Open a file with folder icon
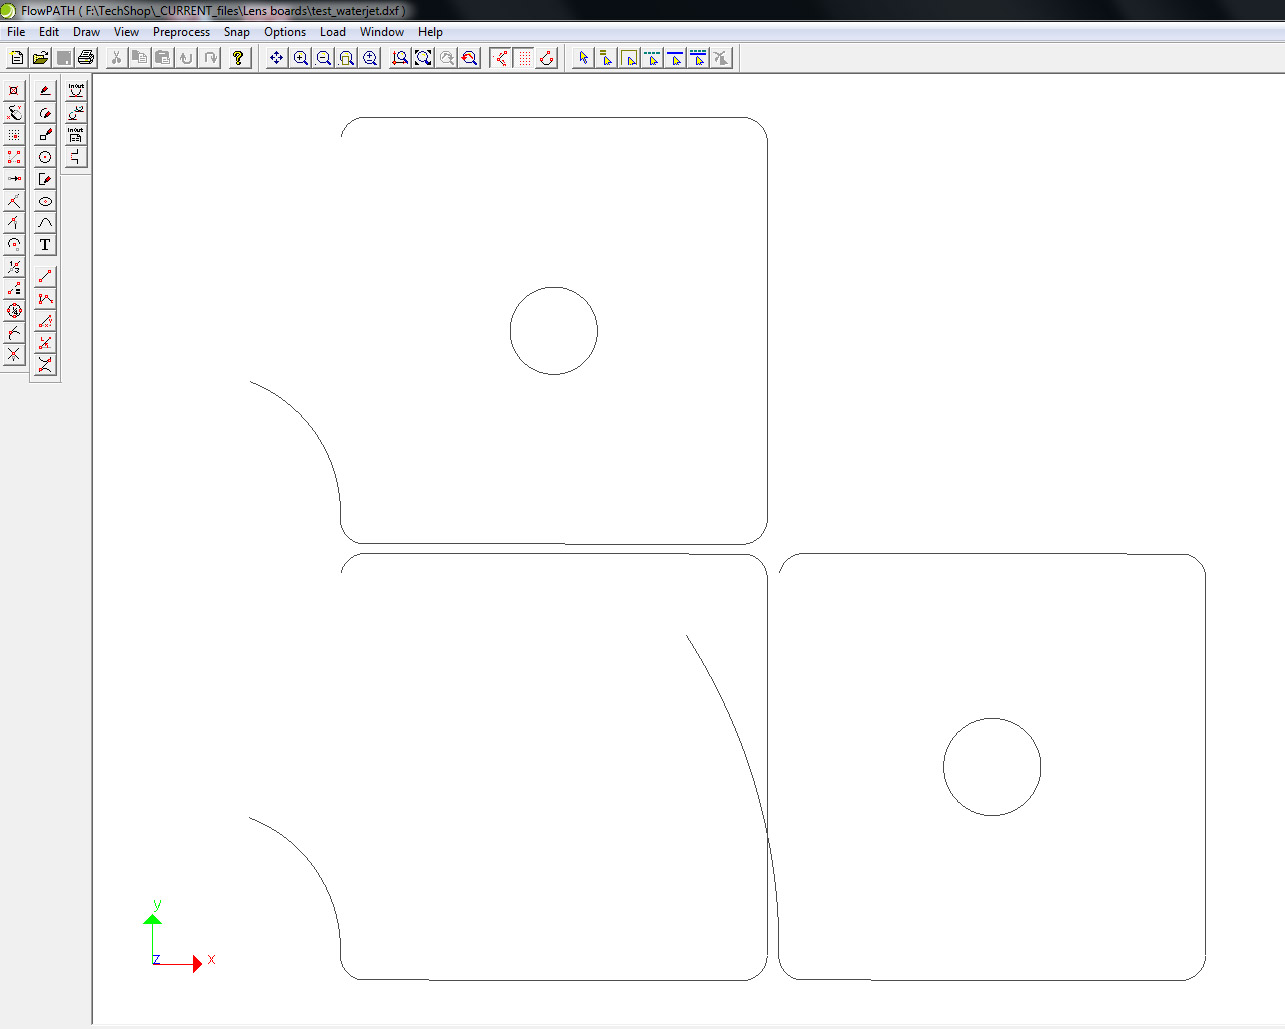The width and height of the screenshot is (1285, 1029). point(40,57)
